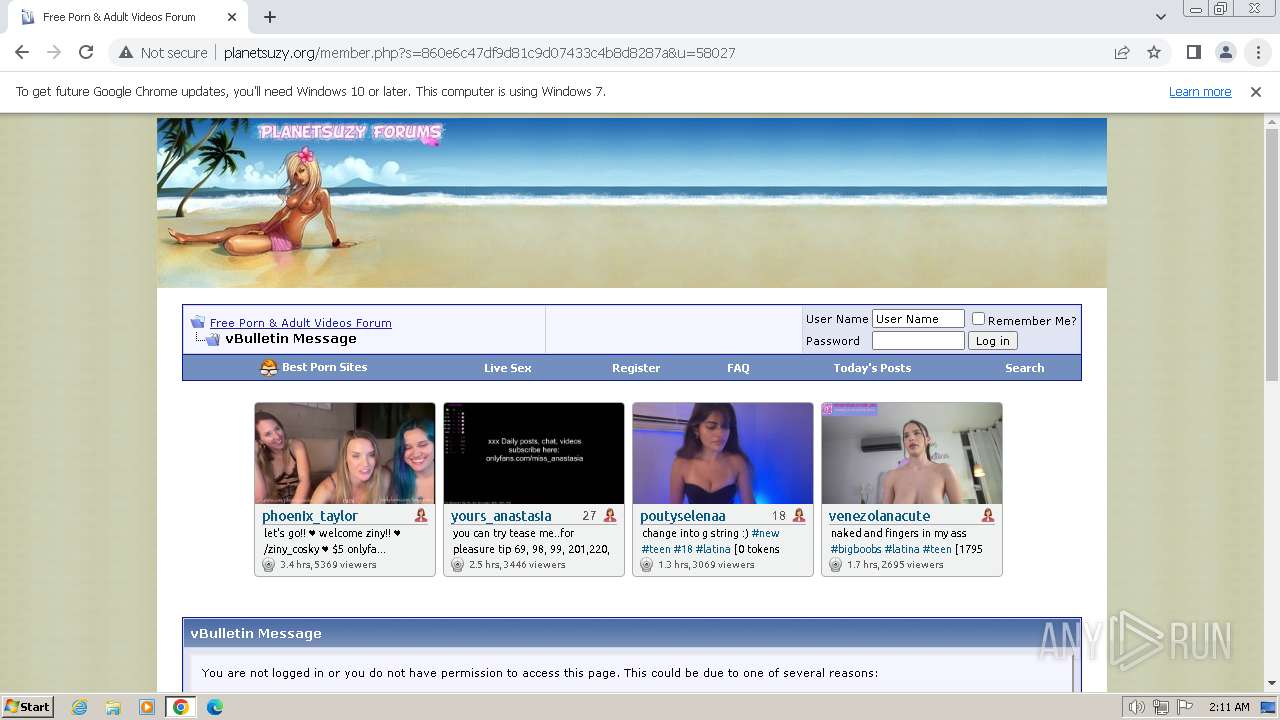
Task: Switch to the Chrome taskbar icon
Action: coord(181,707)
